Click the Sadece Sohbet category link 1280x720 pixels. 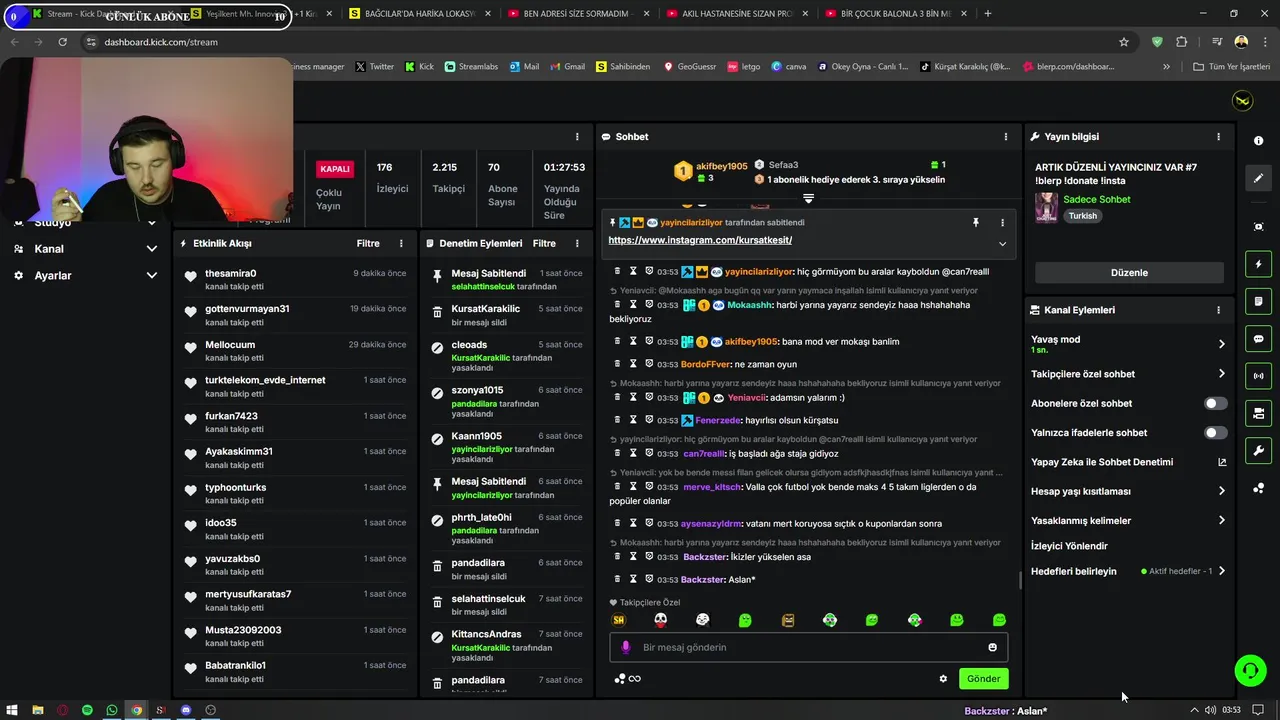click(1097, 199)
